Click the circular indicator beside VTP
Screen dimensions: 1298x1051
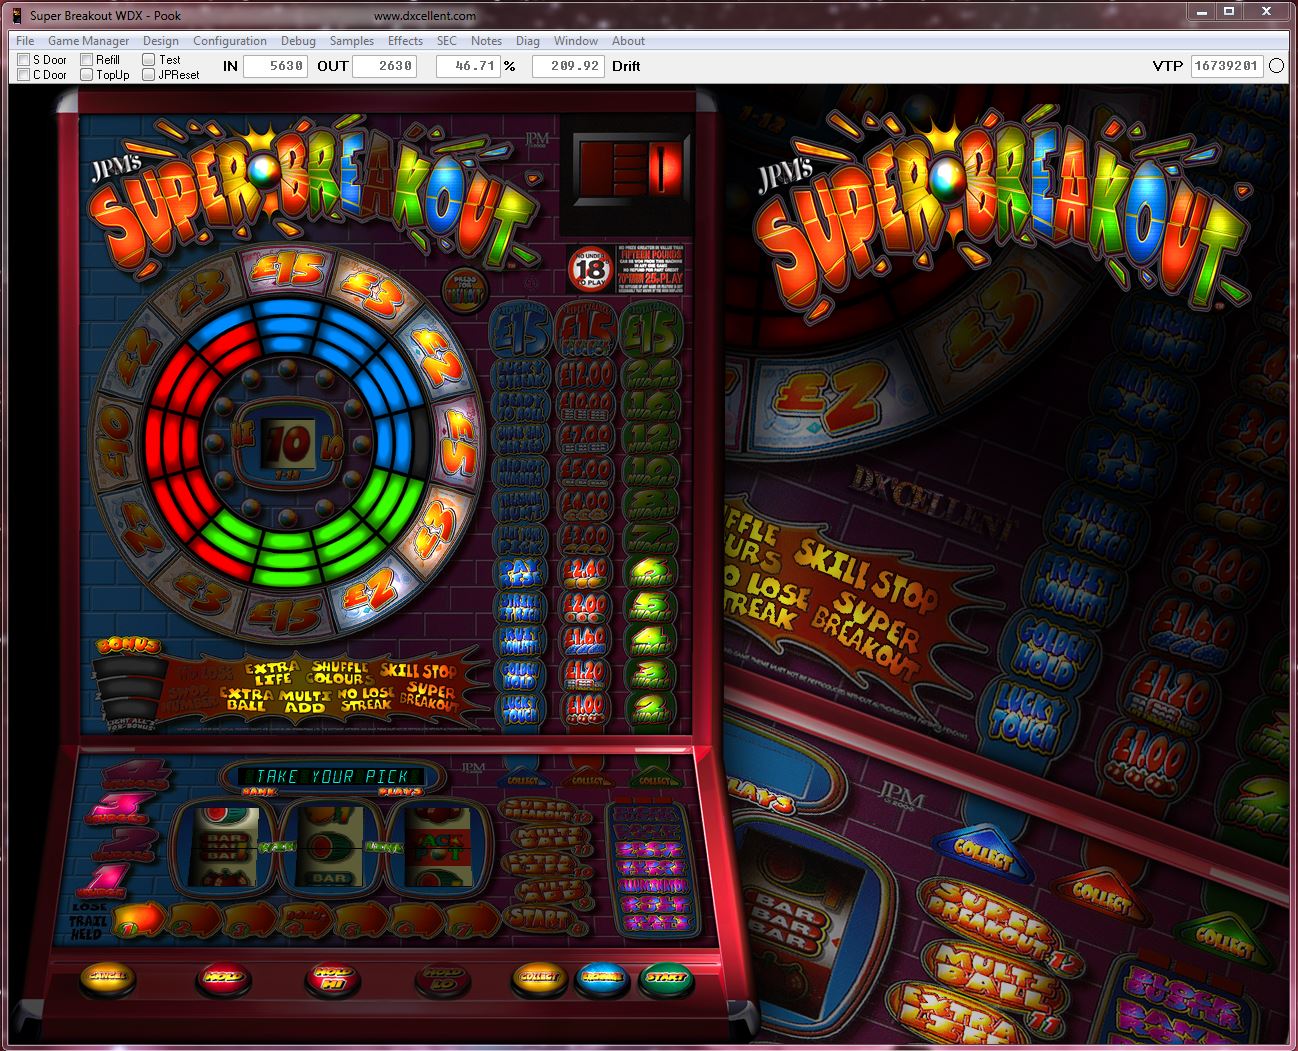point(1277,66)
